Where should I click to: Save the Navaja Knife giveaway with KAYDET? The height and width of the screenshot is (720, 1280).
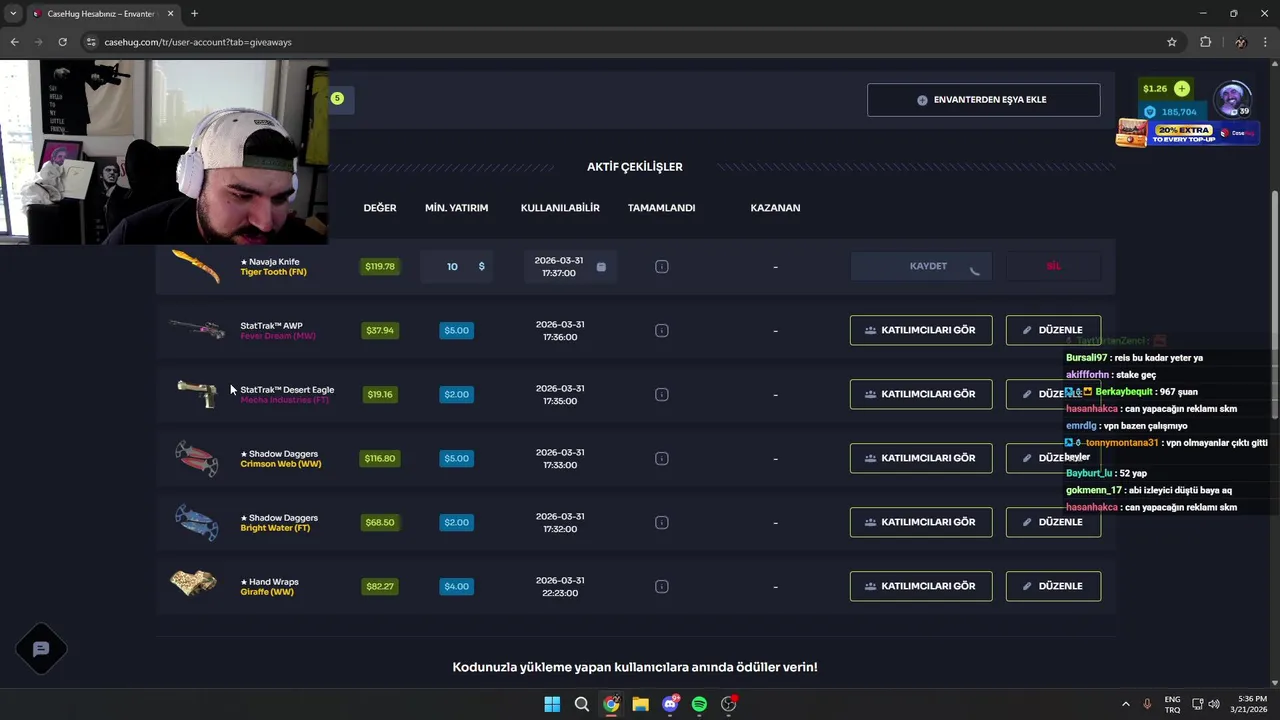click(x=921, y=267)
